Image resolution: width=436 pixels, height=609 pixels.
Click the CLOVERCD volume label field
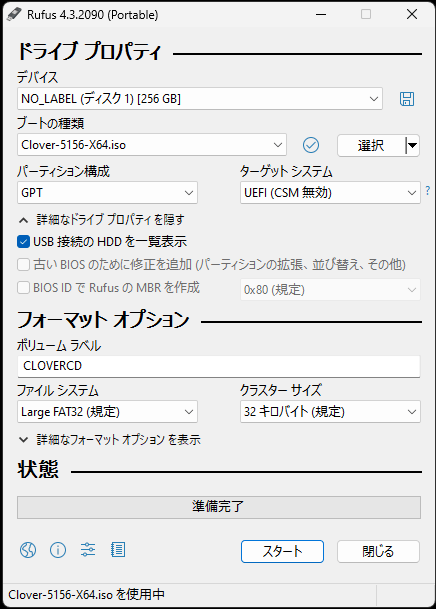(219, 366)
